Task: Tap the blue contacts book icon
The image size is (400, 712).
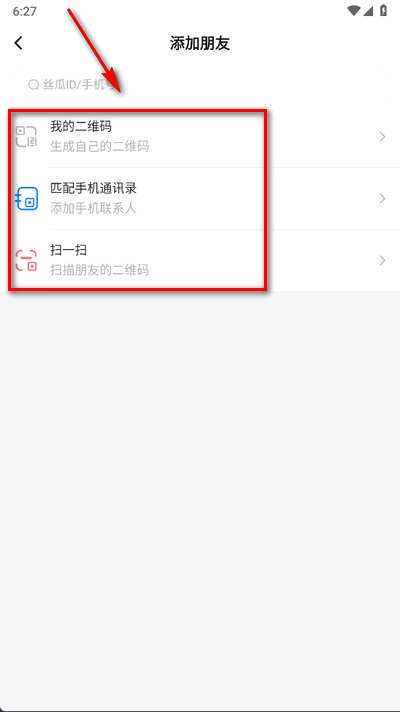Action: (x=27, y=198)
